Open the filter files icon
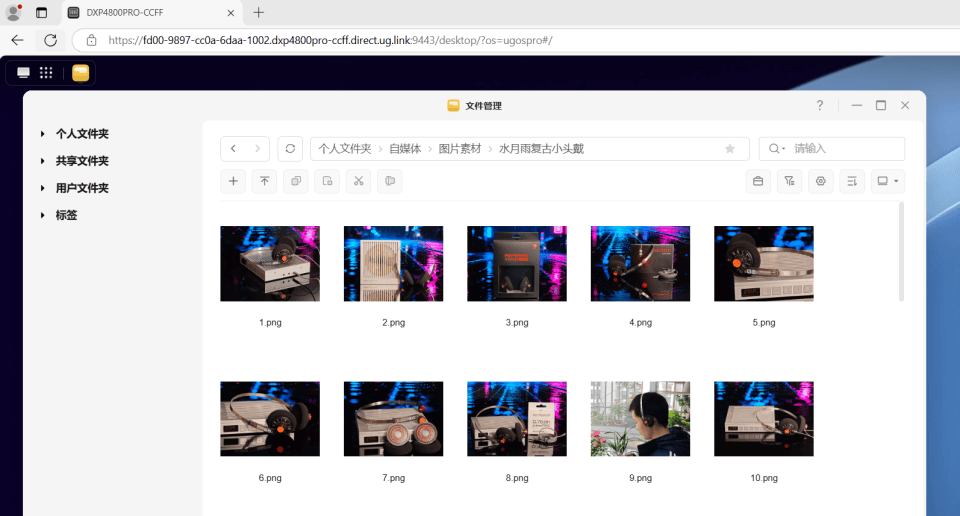This screenshot has width=960, height=516. [789, 181]
